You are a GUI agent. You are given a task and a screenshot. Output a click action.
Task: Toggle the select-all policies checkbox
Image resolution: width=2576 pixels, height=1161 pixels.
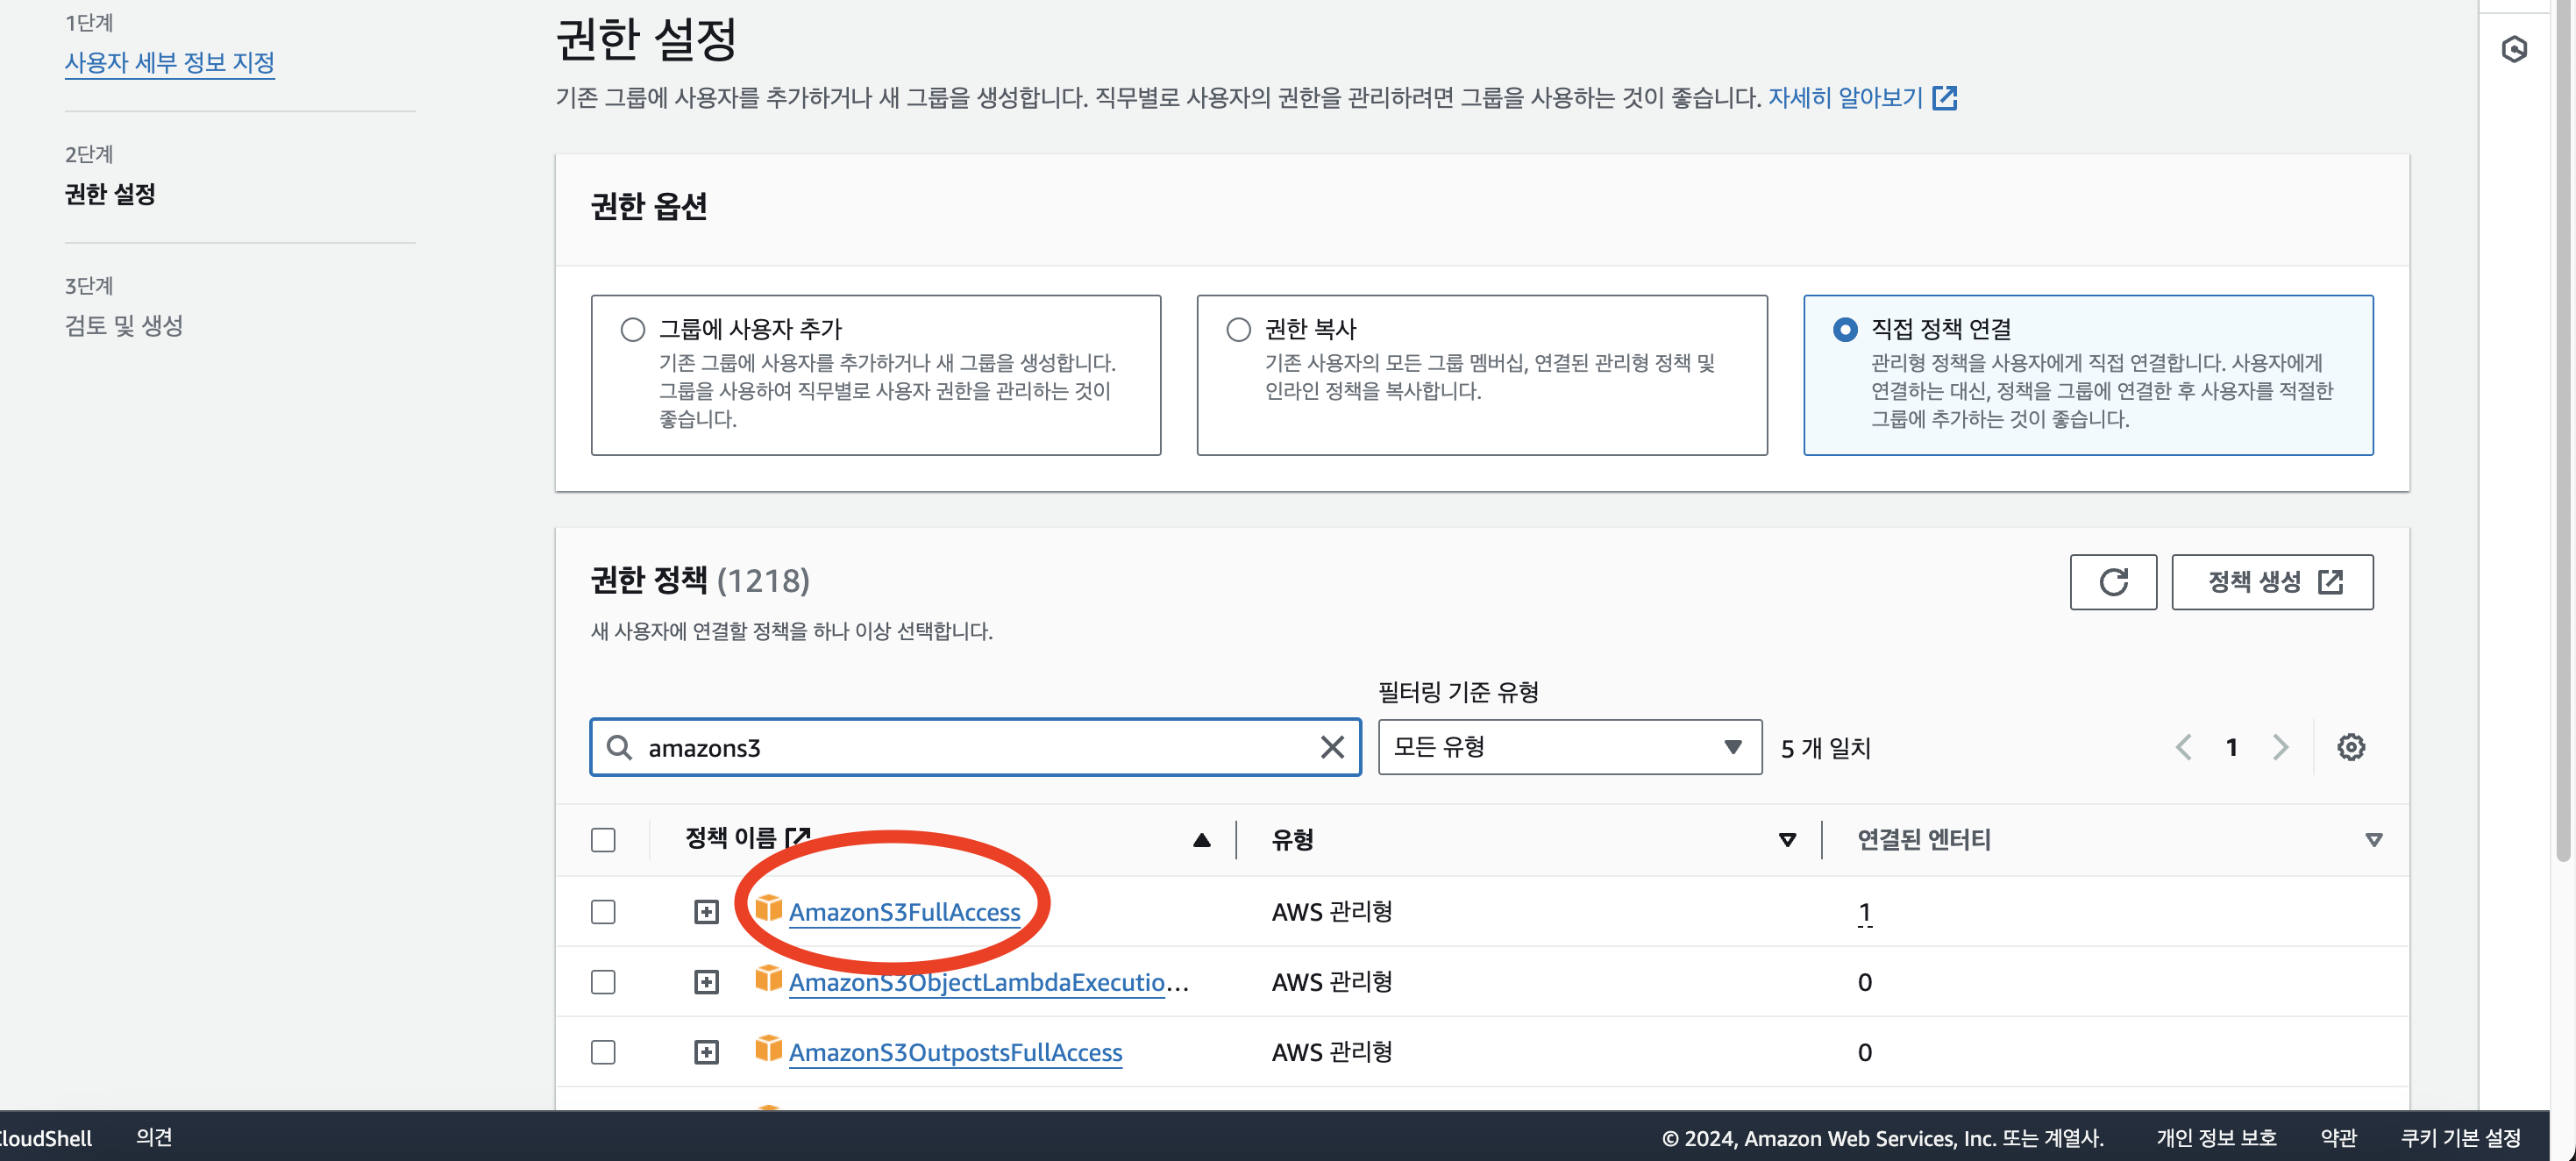(x=603, y=840)
